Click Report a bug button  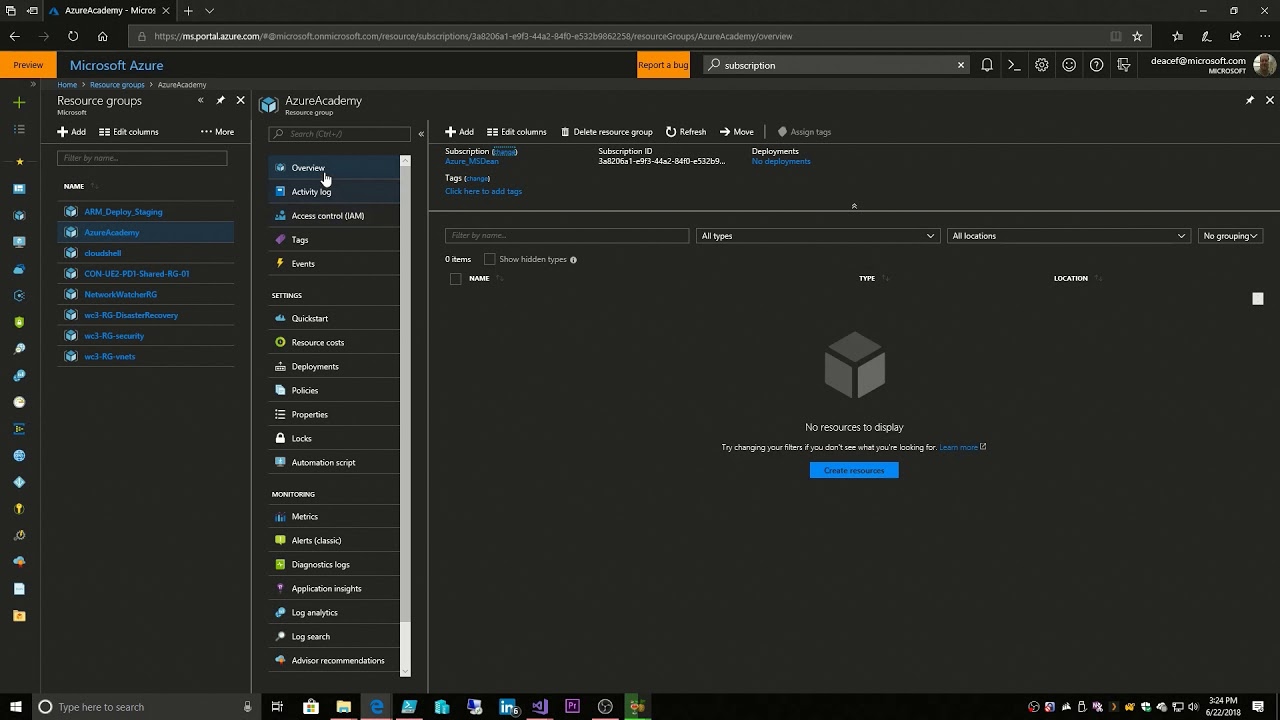[663, 65]
